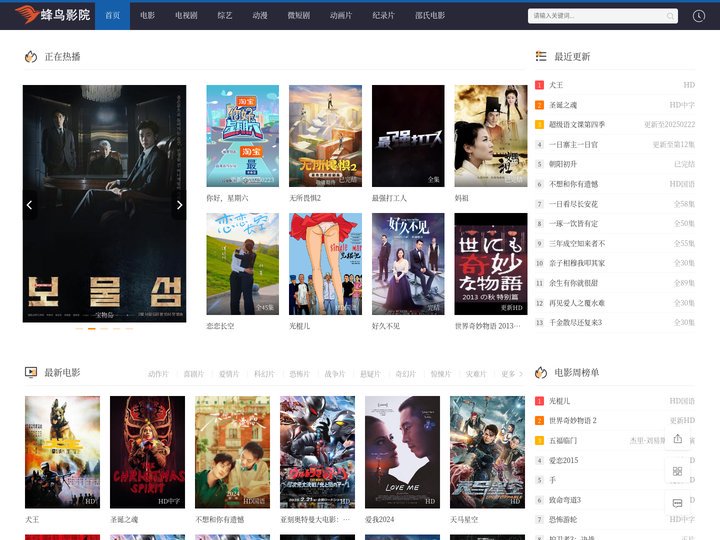Filter latest movies by 战争片
This screenshot has height=540, width=720.
pyautogui.click(x=335, y=374)
